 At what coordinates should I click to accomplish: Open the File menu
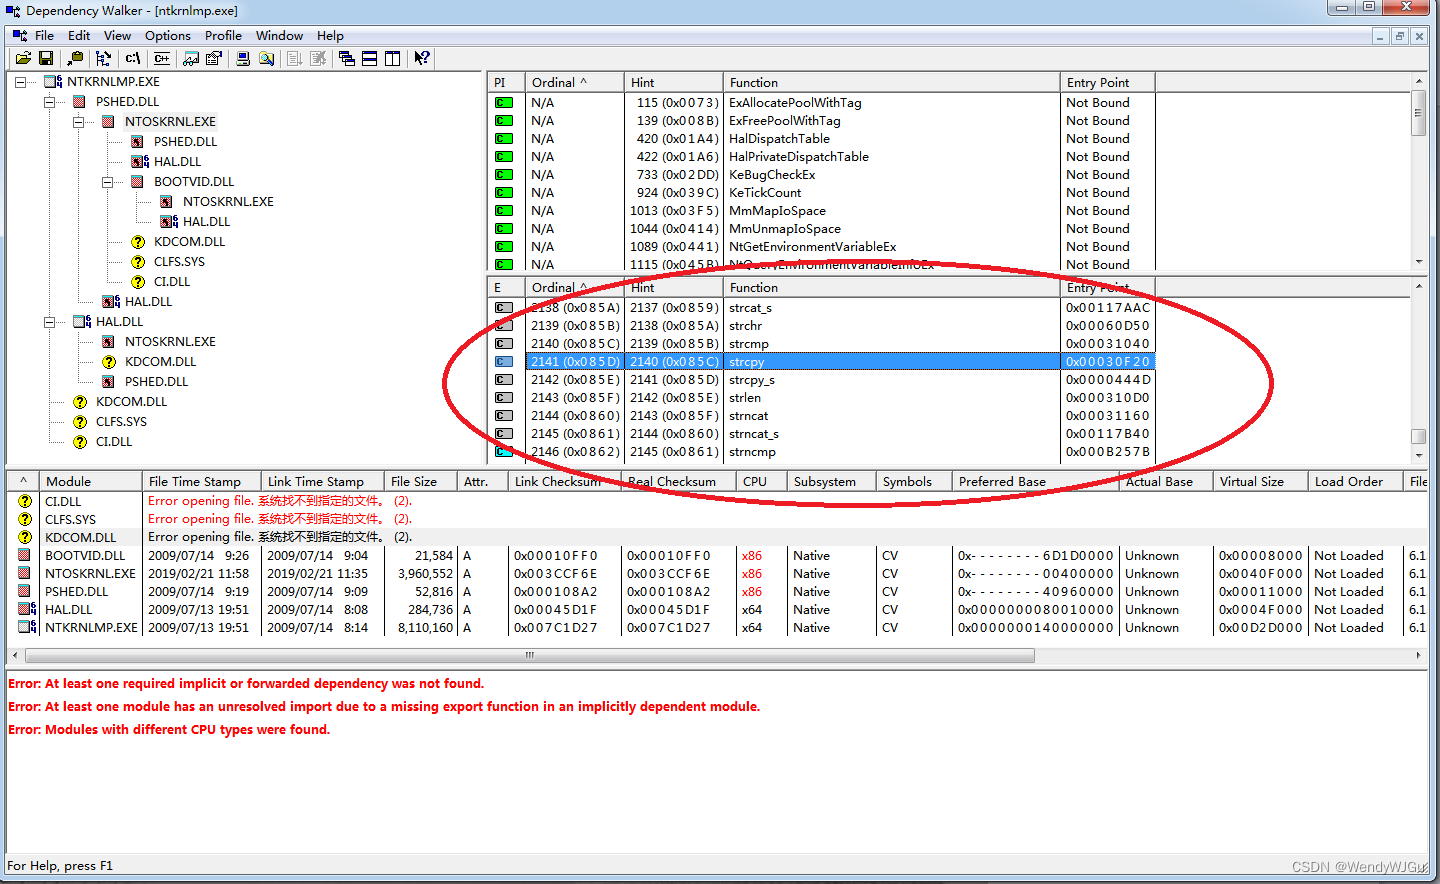click(44, 35)
